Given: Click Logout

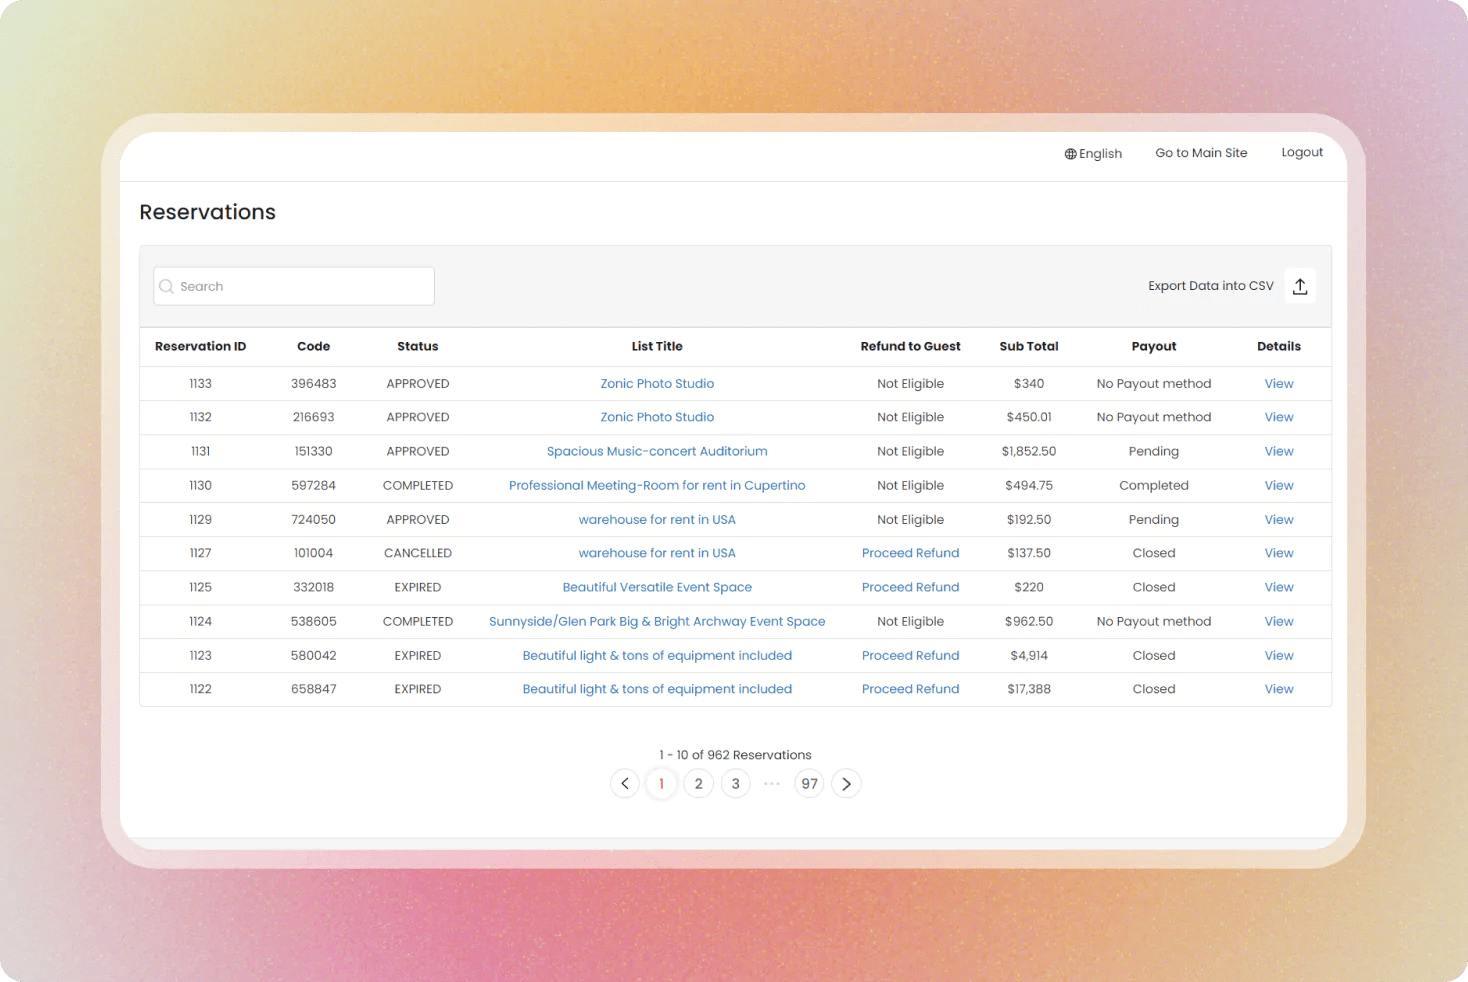Looking at the screenshot, I should coord(1302,152).
